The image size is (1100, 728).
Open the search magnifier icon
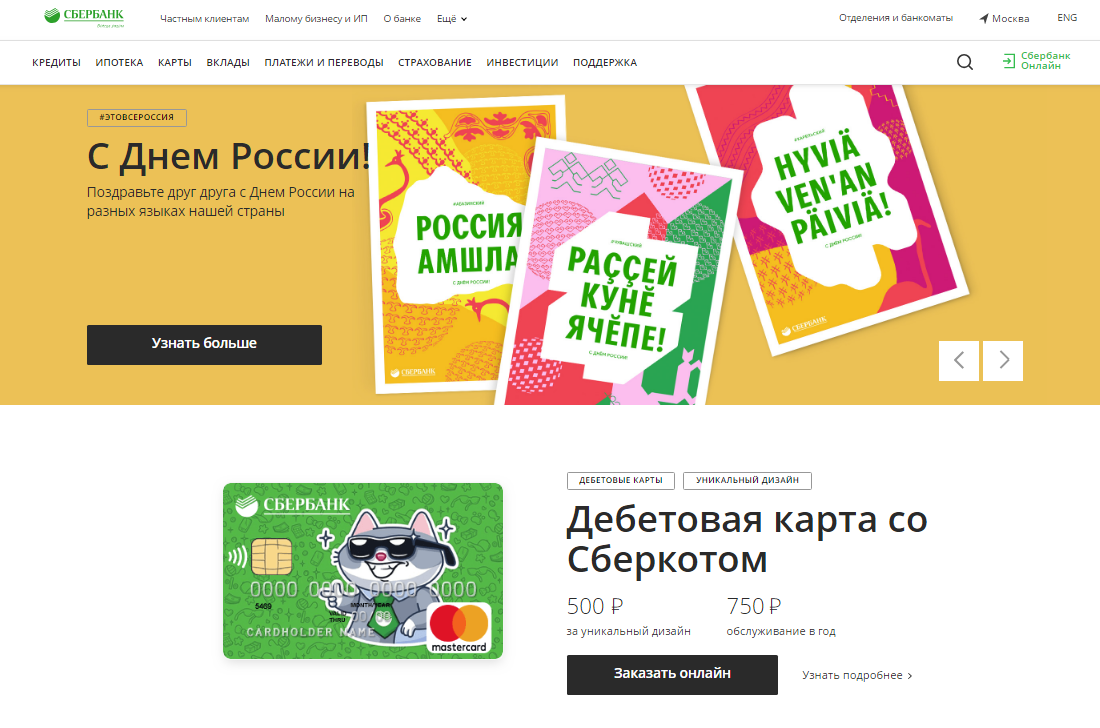[965, 62]
